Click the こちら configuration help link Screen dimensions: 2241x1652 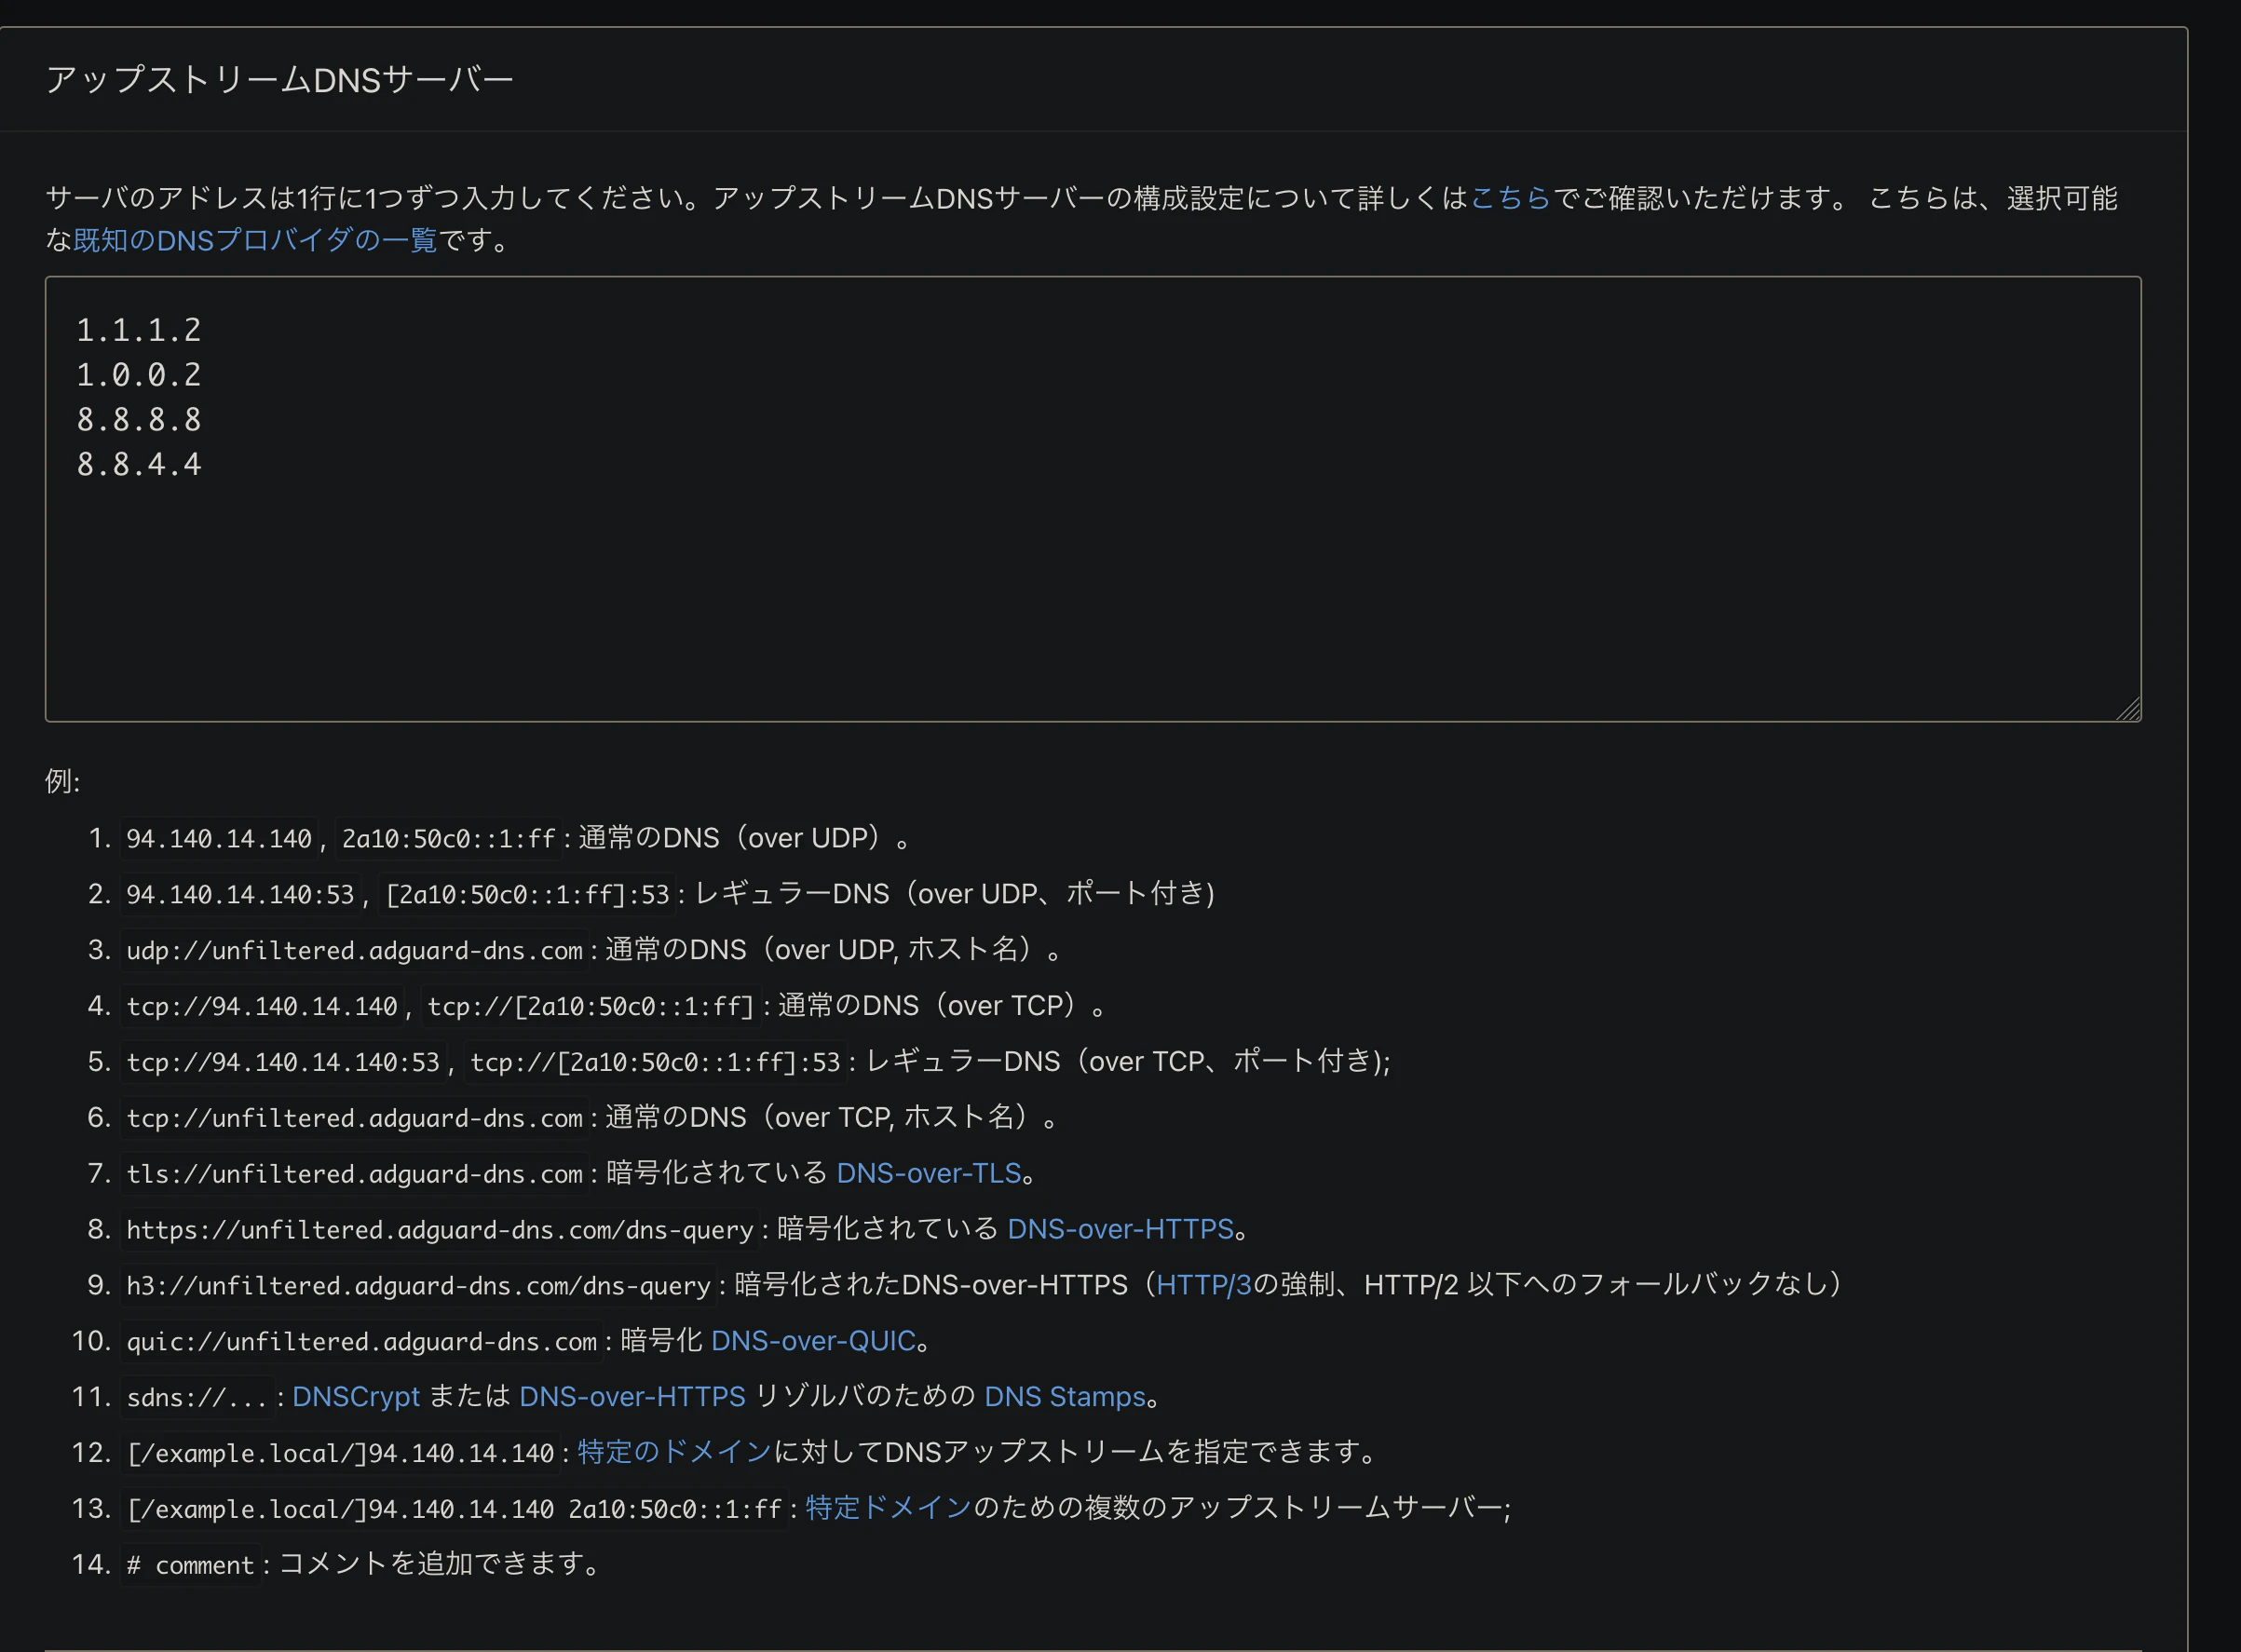(1510, 198)
